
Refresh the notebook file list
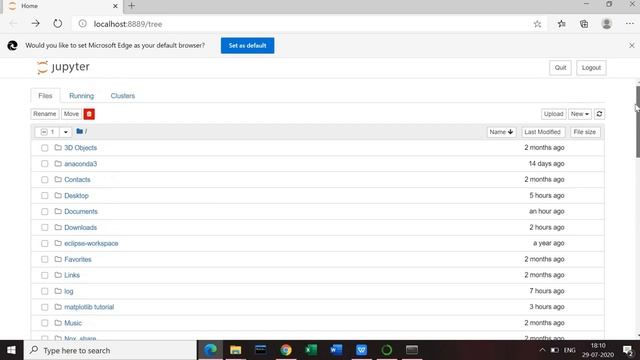599,114
